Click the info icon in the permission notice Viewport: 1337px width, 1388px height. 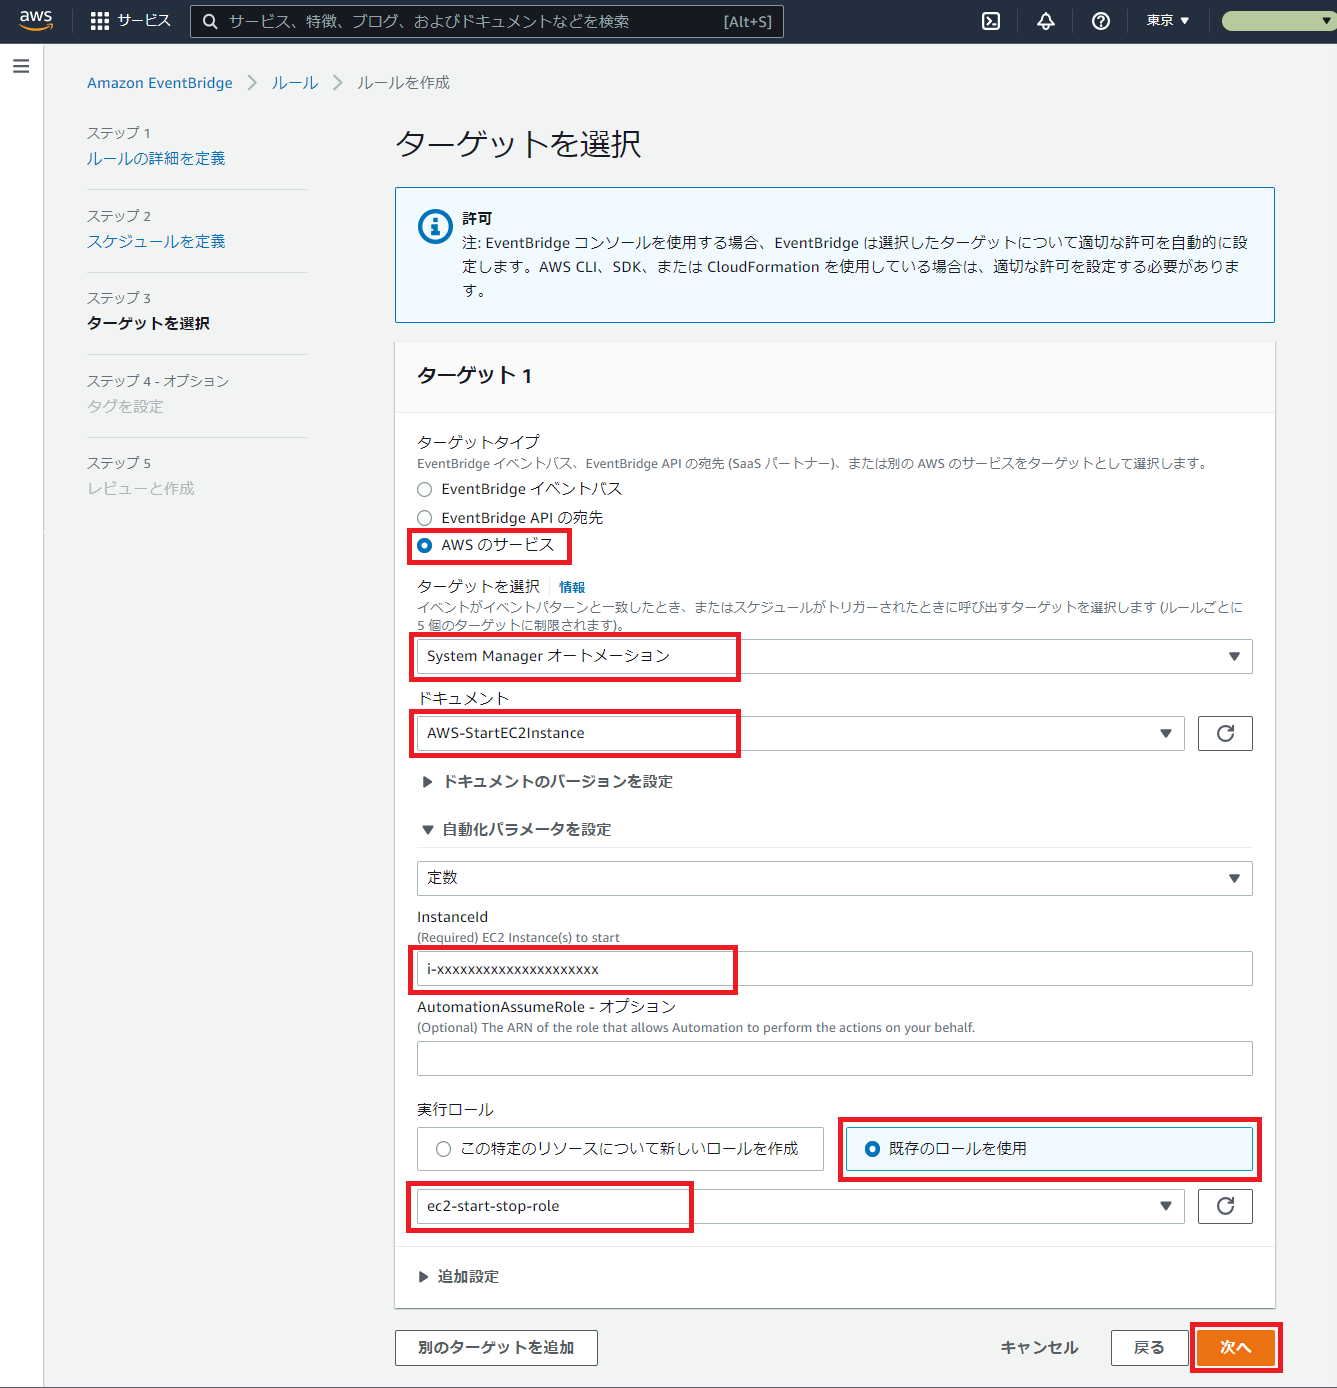(435, 226)
